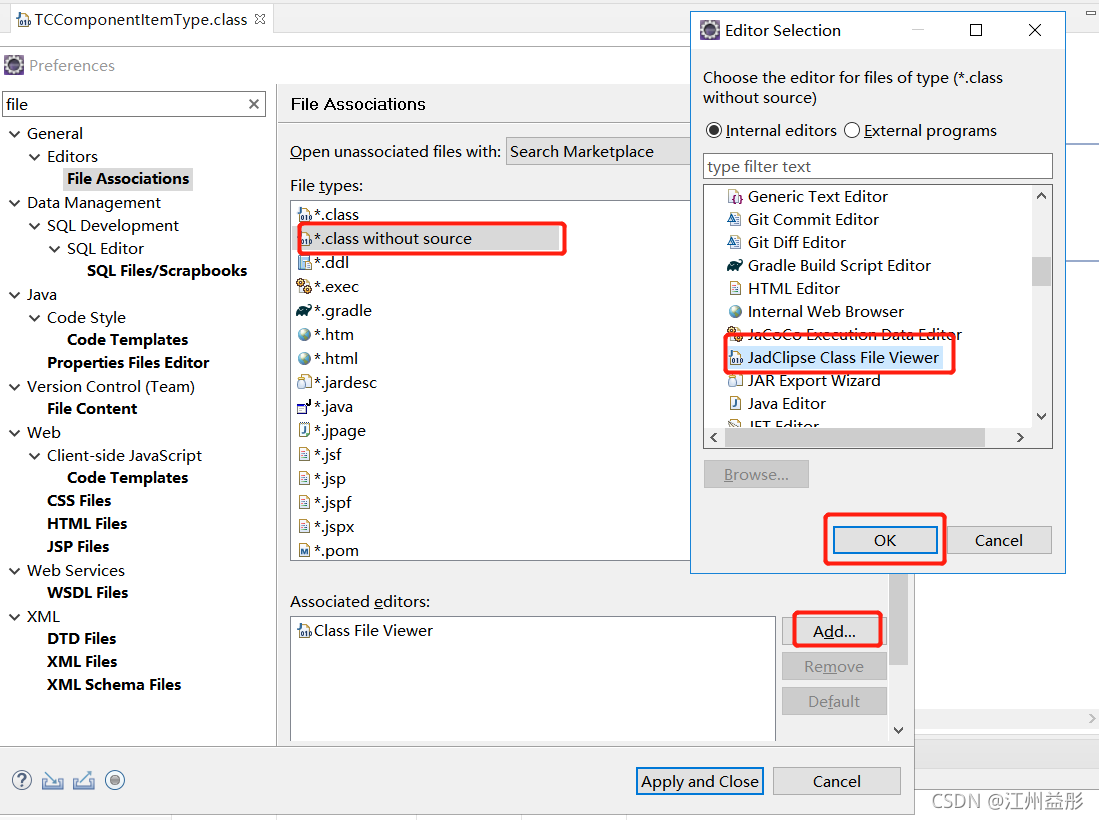Viewport: 1099px width, 820px height.
Task: Click the help question mark icon
Action: [x=22, y=780]
